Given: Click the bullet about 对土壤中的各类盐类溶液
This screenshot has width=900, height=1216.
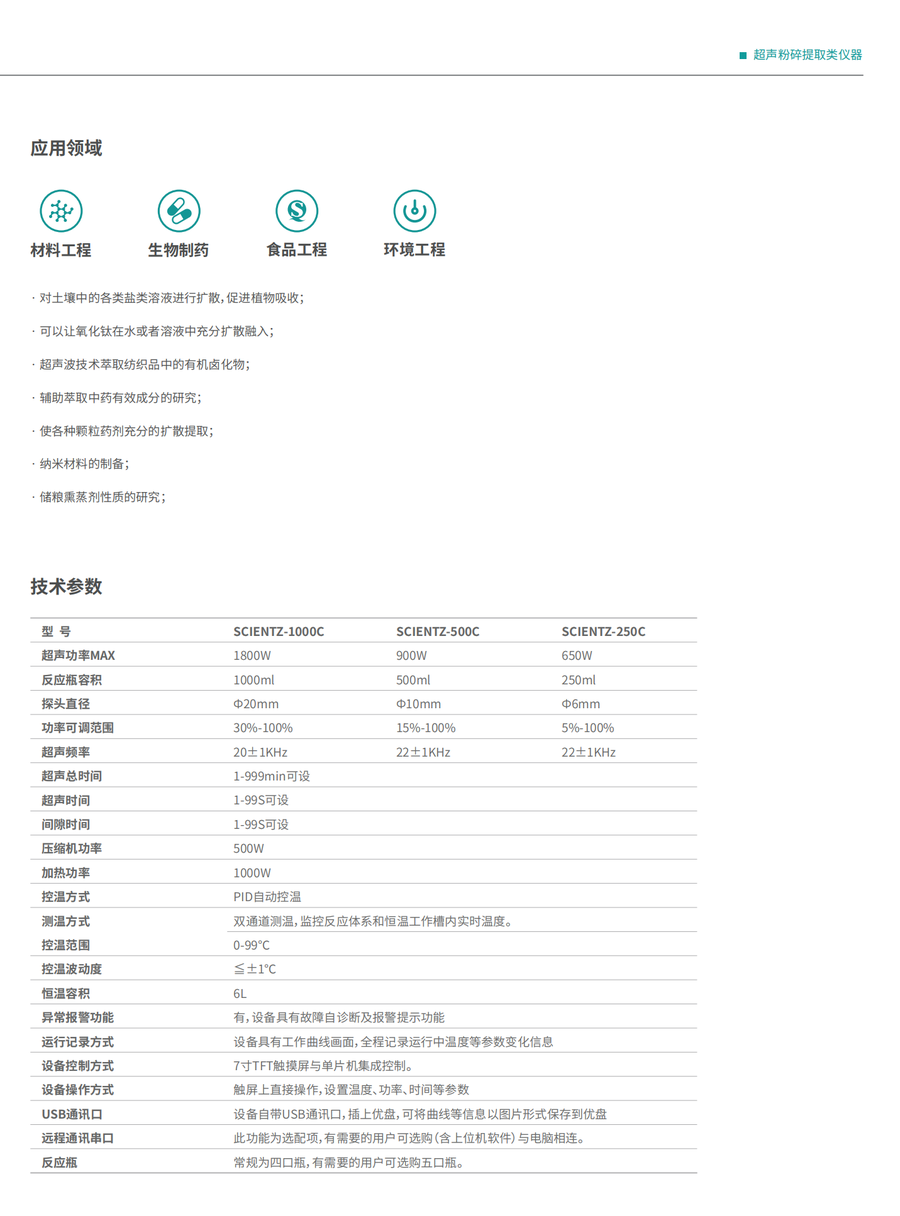Looking at the screenshot, I should click(168, 298).
